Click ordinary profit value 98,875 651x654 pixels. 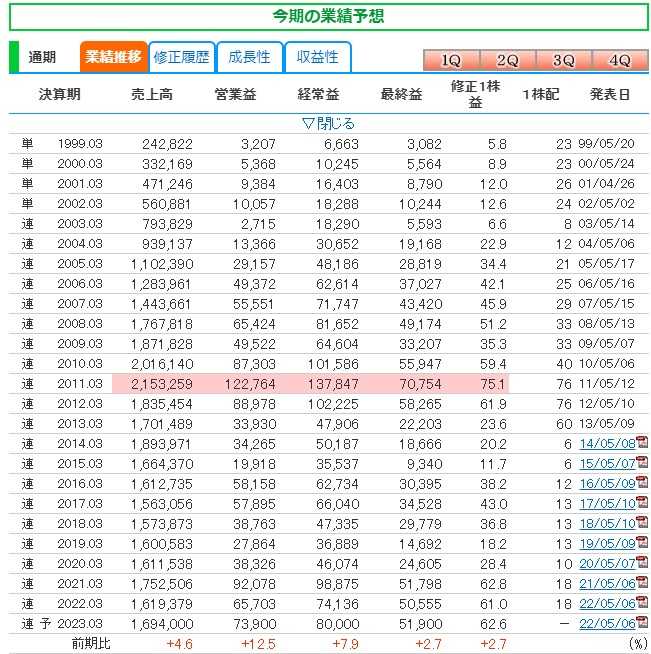coord(337,584)
